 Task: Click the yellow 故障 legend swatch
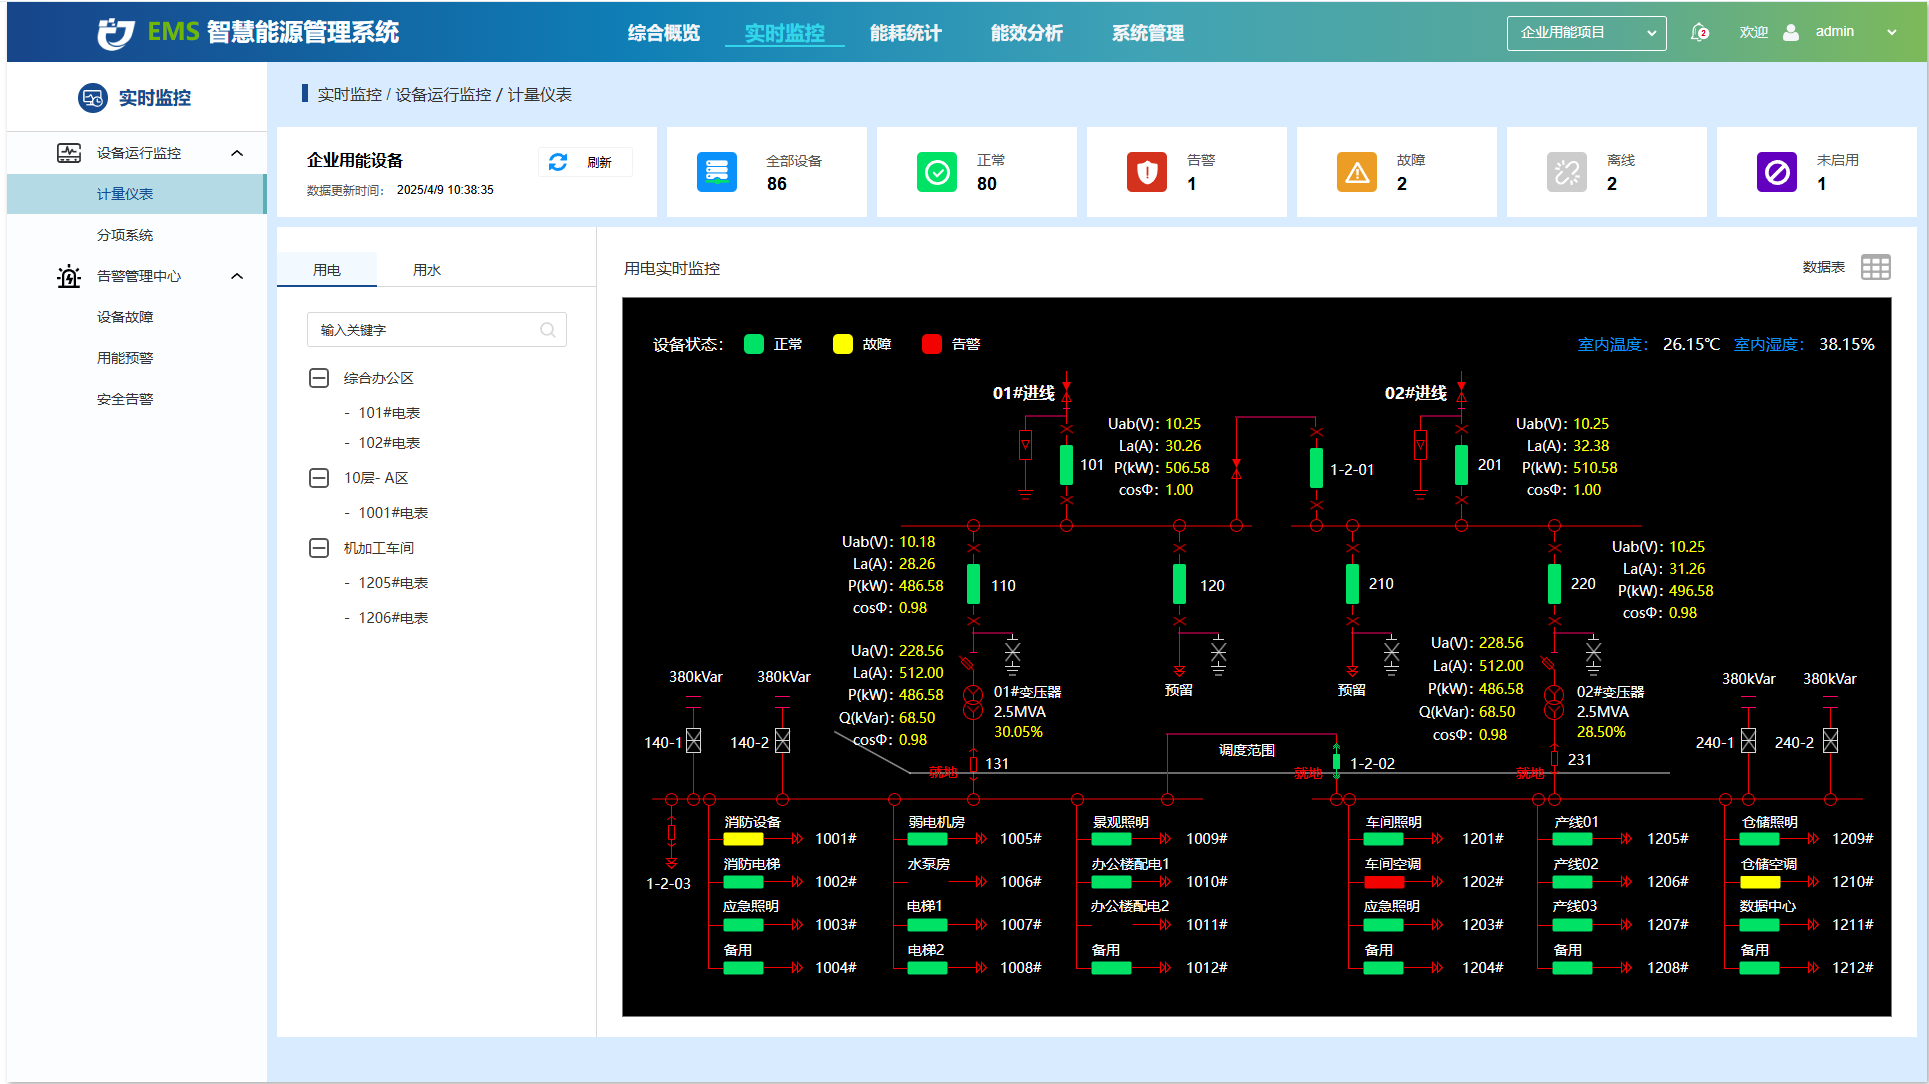click(843, 344)
